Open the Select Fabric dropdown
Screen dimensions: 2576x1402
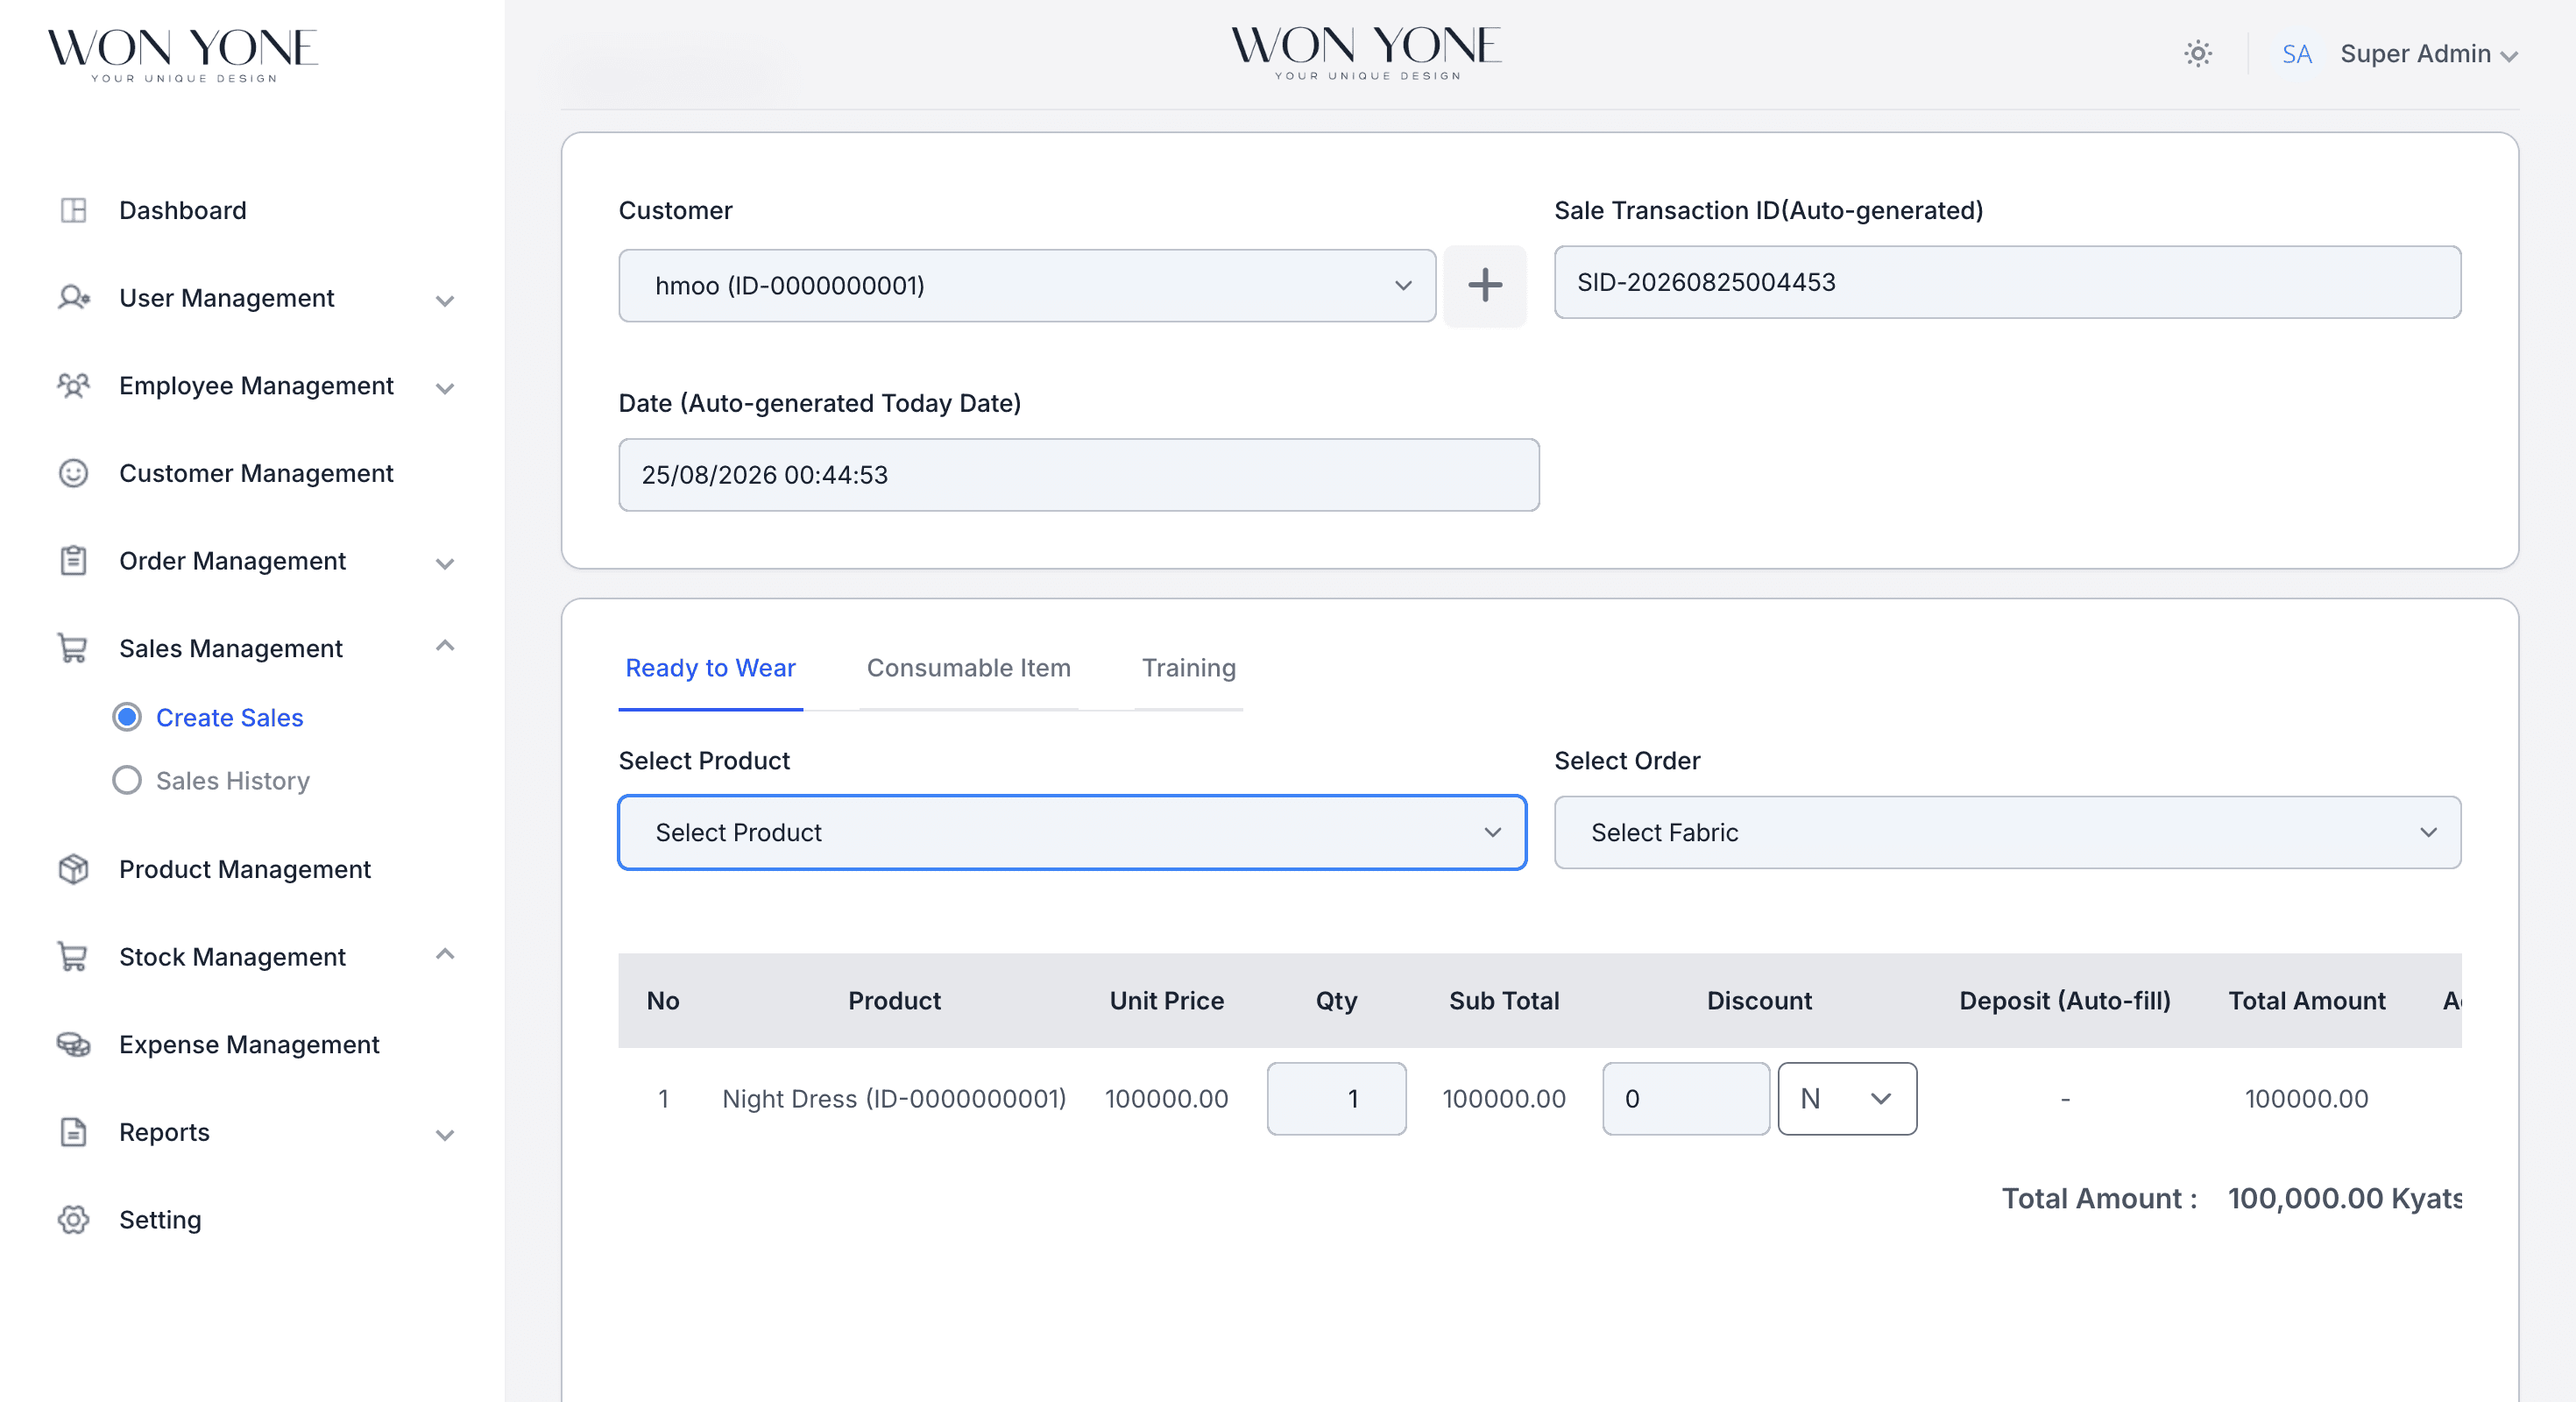2007,832
